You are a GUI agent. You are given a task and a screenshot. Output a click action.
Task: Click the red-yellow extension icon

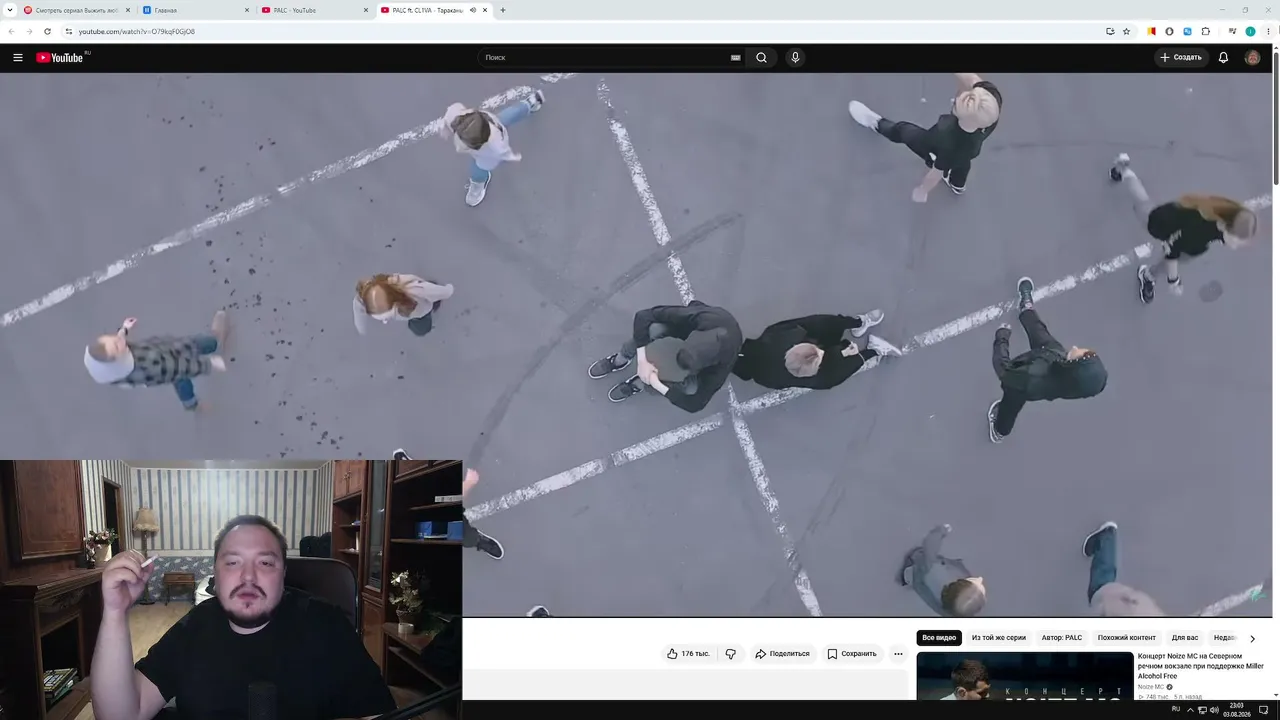point(1151,32)
